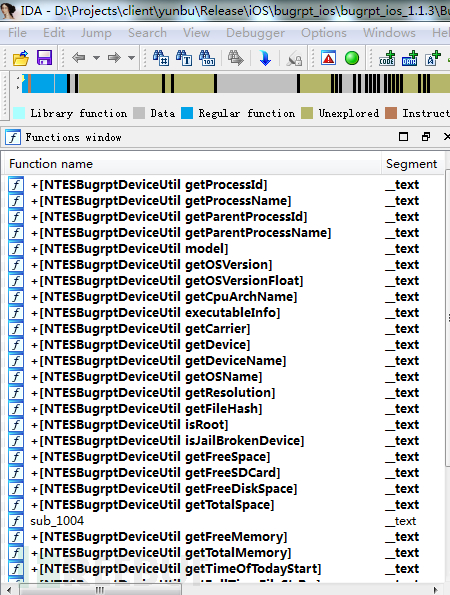450x595 pixels.
Task: Click the blue Jump down arrow icon
Action: point(265,58)
